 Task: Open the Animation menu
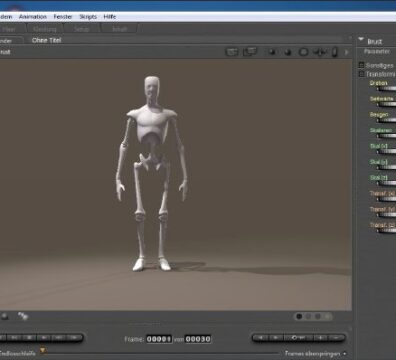[x=33, y=17]
